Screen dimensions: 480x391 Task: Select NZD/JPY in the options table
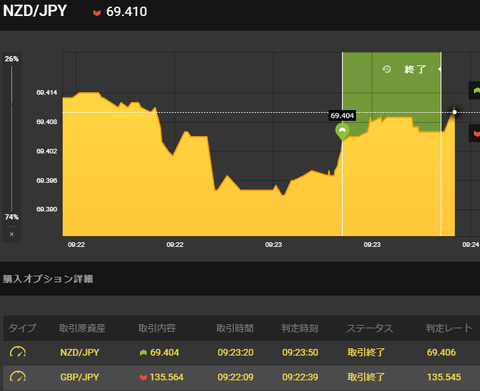80,352
